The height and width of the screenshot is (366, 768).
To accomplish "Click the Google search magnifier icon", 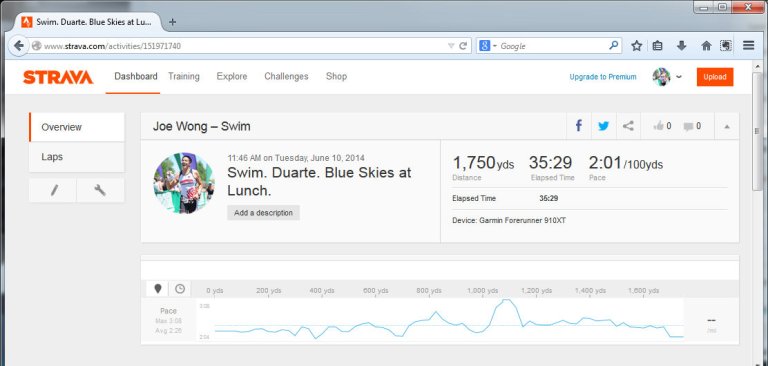I will (613, 46).
